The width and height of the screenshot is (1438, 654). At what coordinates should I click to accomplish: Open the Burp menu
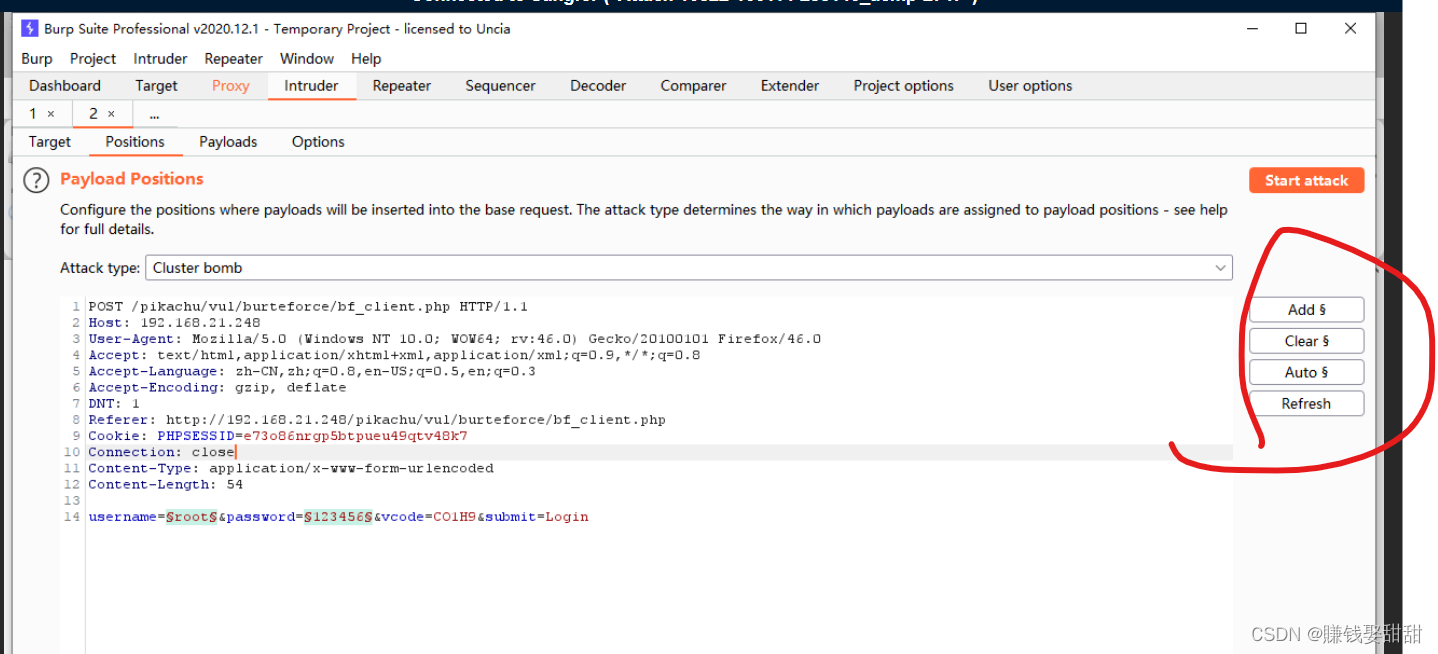pos(37,59)
